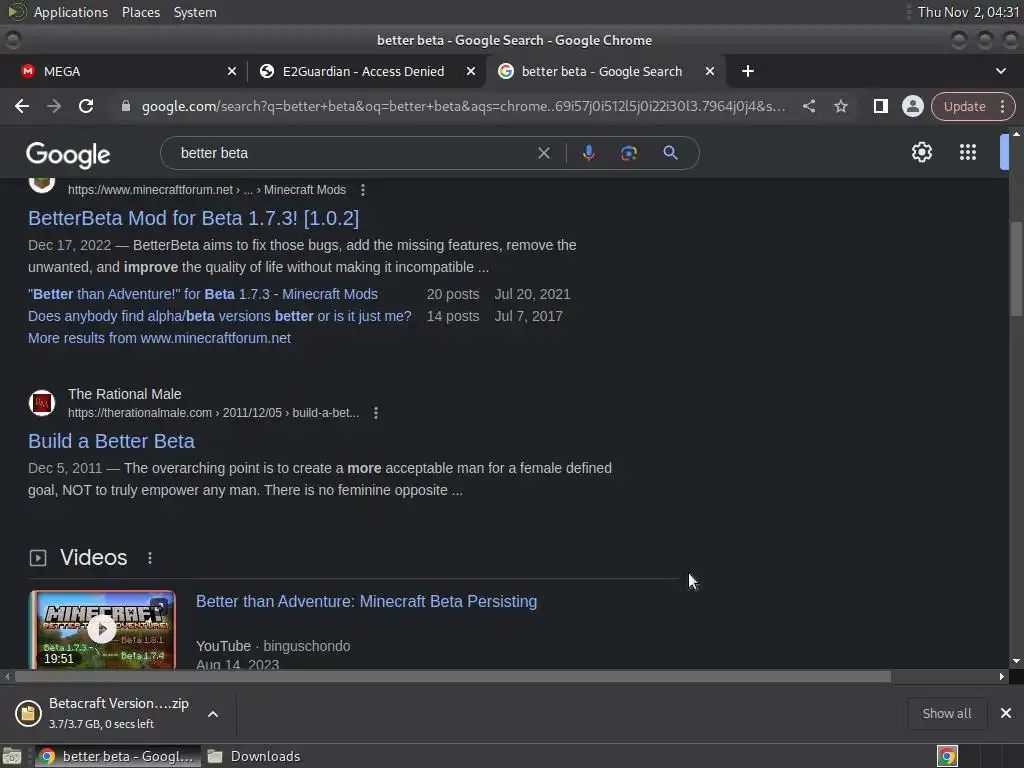Click Show all downloads
This screenshot has width=1024, height=768.
(x=946, y=714)
